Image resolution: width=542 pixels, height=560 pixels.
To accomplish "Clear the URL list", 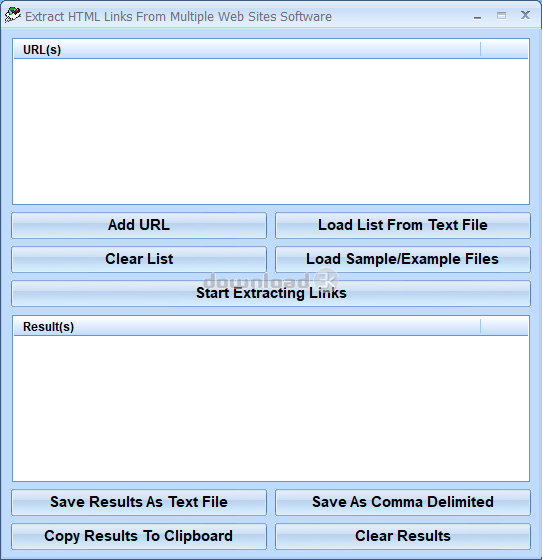I will click(x=139, y=259).
